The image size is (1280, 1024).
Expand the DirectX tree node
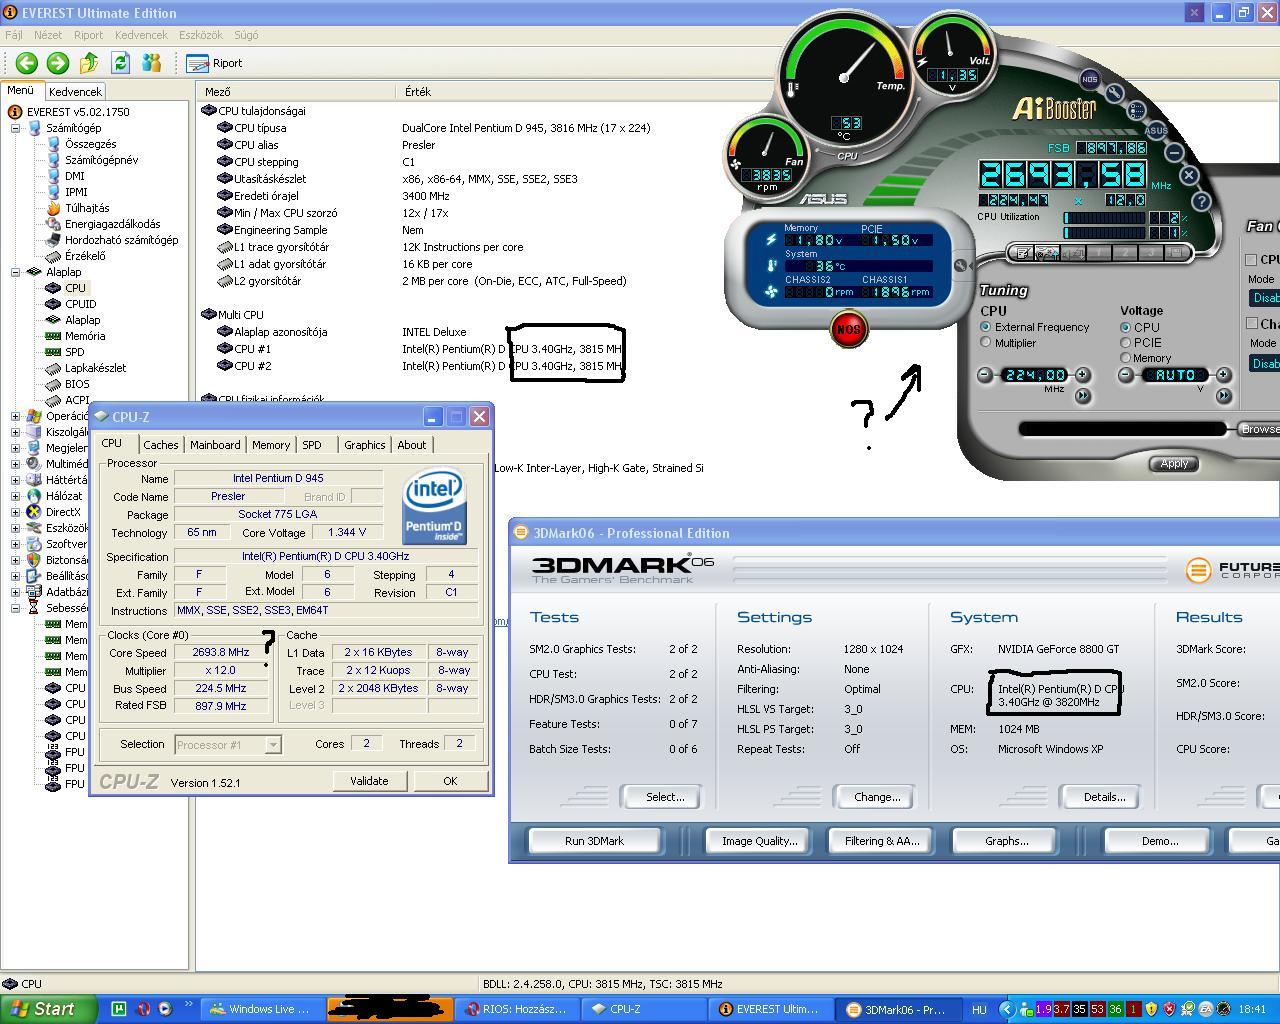coord(16,512)
